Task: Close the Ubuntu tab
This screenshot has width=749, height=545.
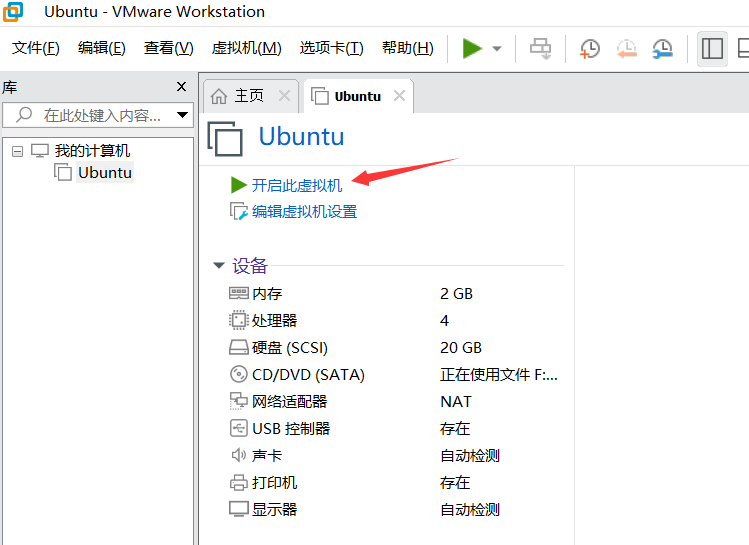Action: [x=399, y=96]
